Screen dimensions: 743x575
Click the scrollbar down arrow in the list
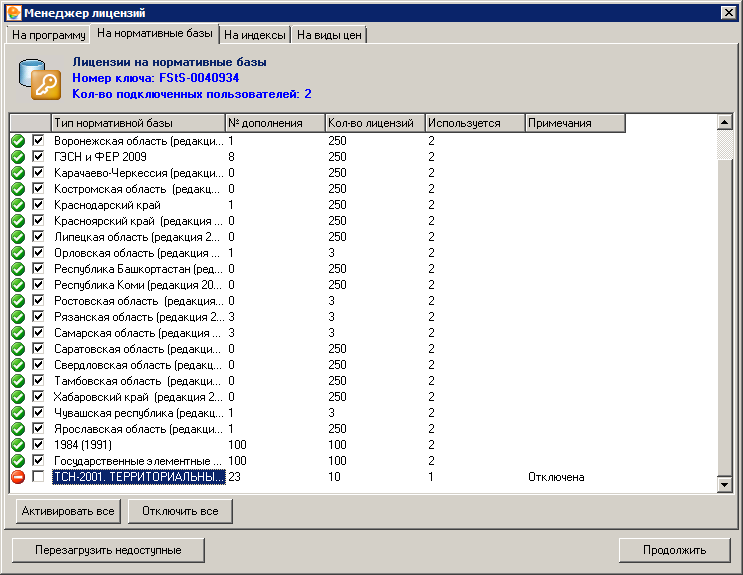click(x=726, y=484)
